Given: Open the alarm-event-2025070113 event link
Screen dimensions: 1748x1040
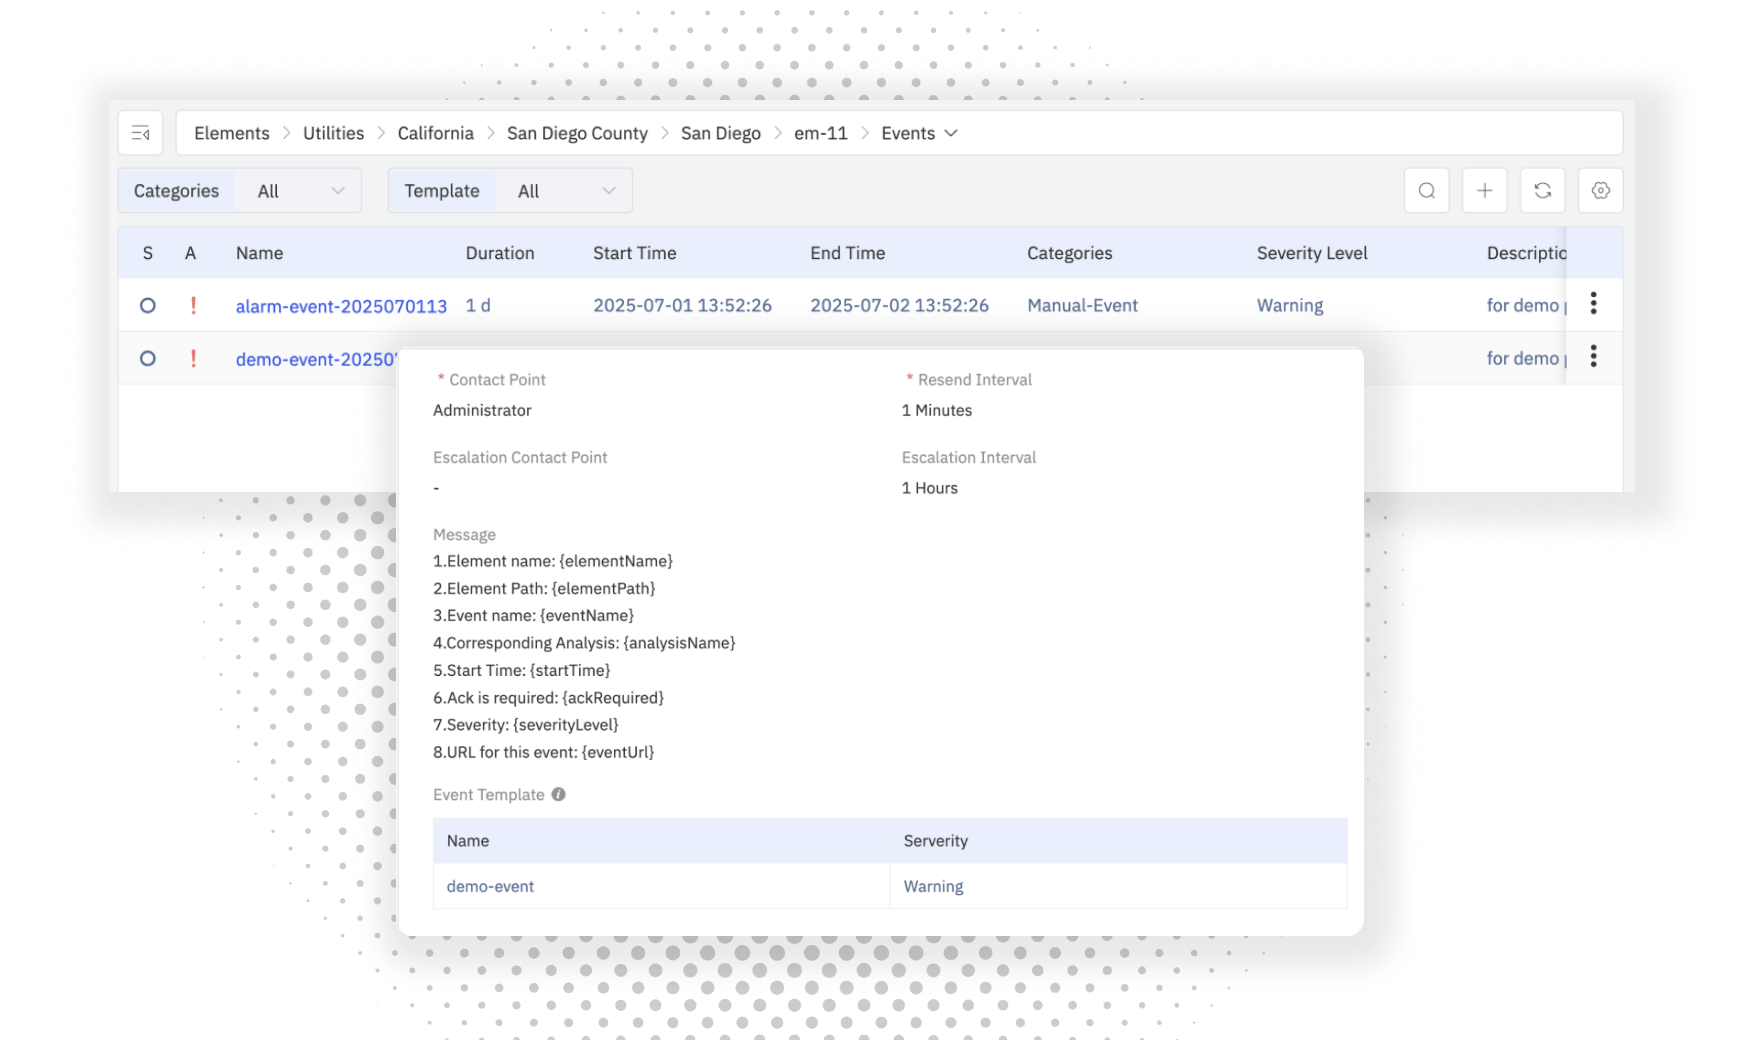Looking at the screenshot, I should click(x=340, y=305).
